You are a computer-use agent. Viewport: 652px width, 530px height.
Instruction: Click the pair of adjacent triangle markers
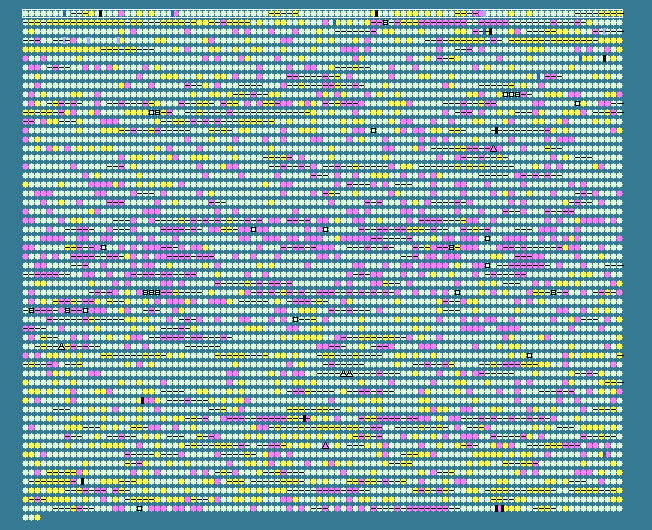(346, 373)
